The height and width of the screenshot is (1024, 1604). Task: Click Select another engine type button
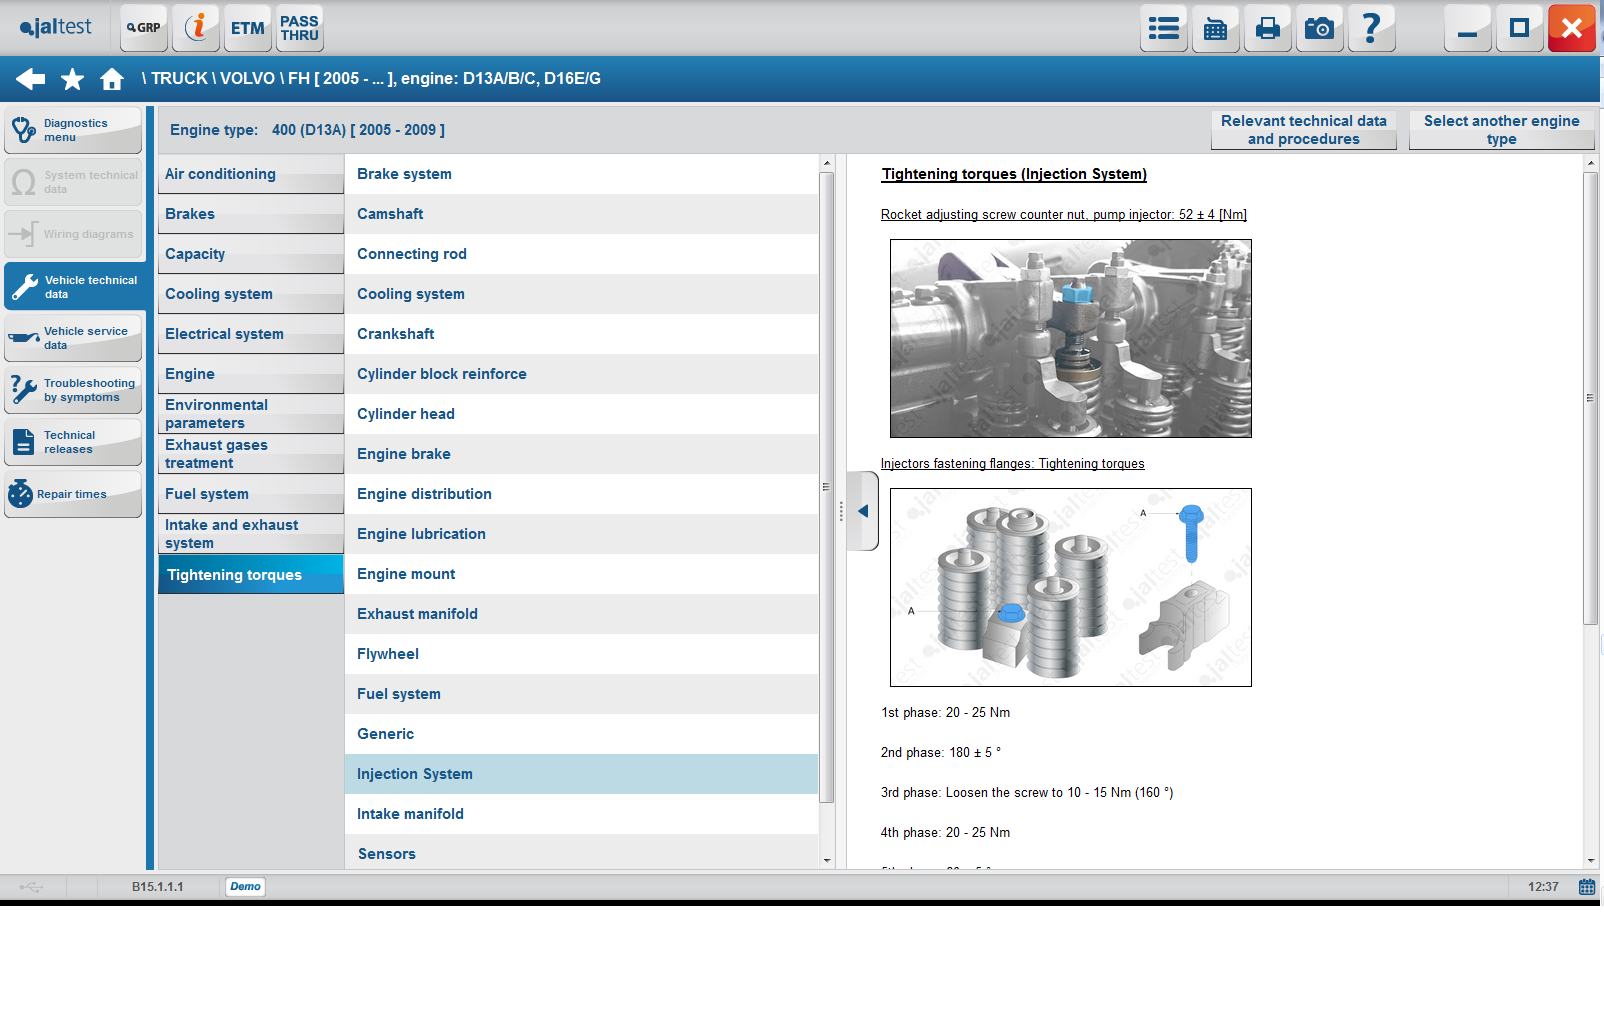coord(1501,130)
